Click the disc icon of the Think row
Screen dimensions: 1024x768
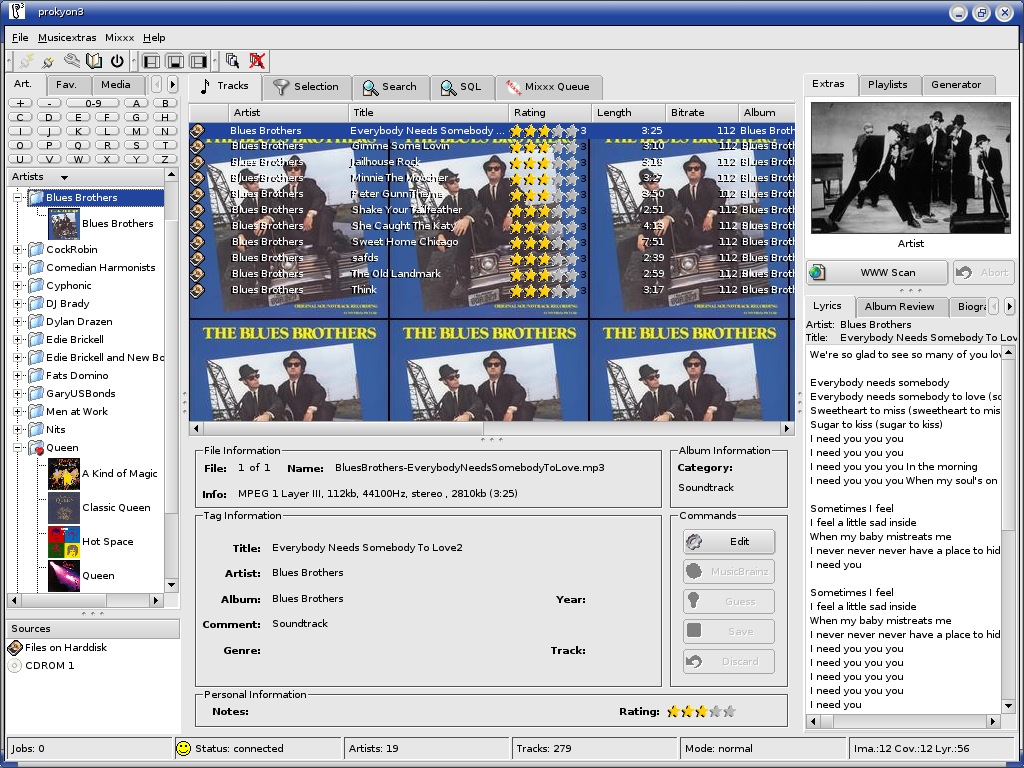tap(197, 289)
